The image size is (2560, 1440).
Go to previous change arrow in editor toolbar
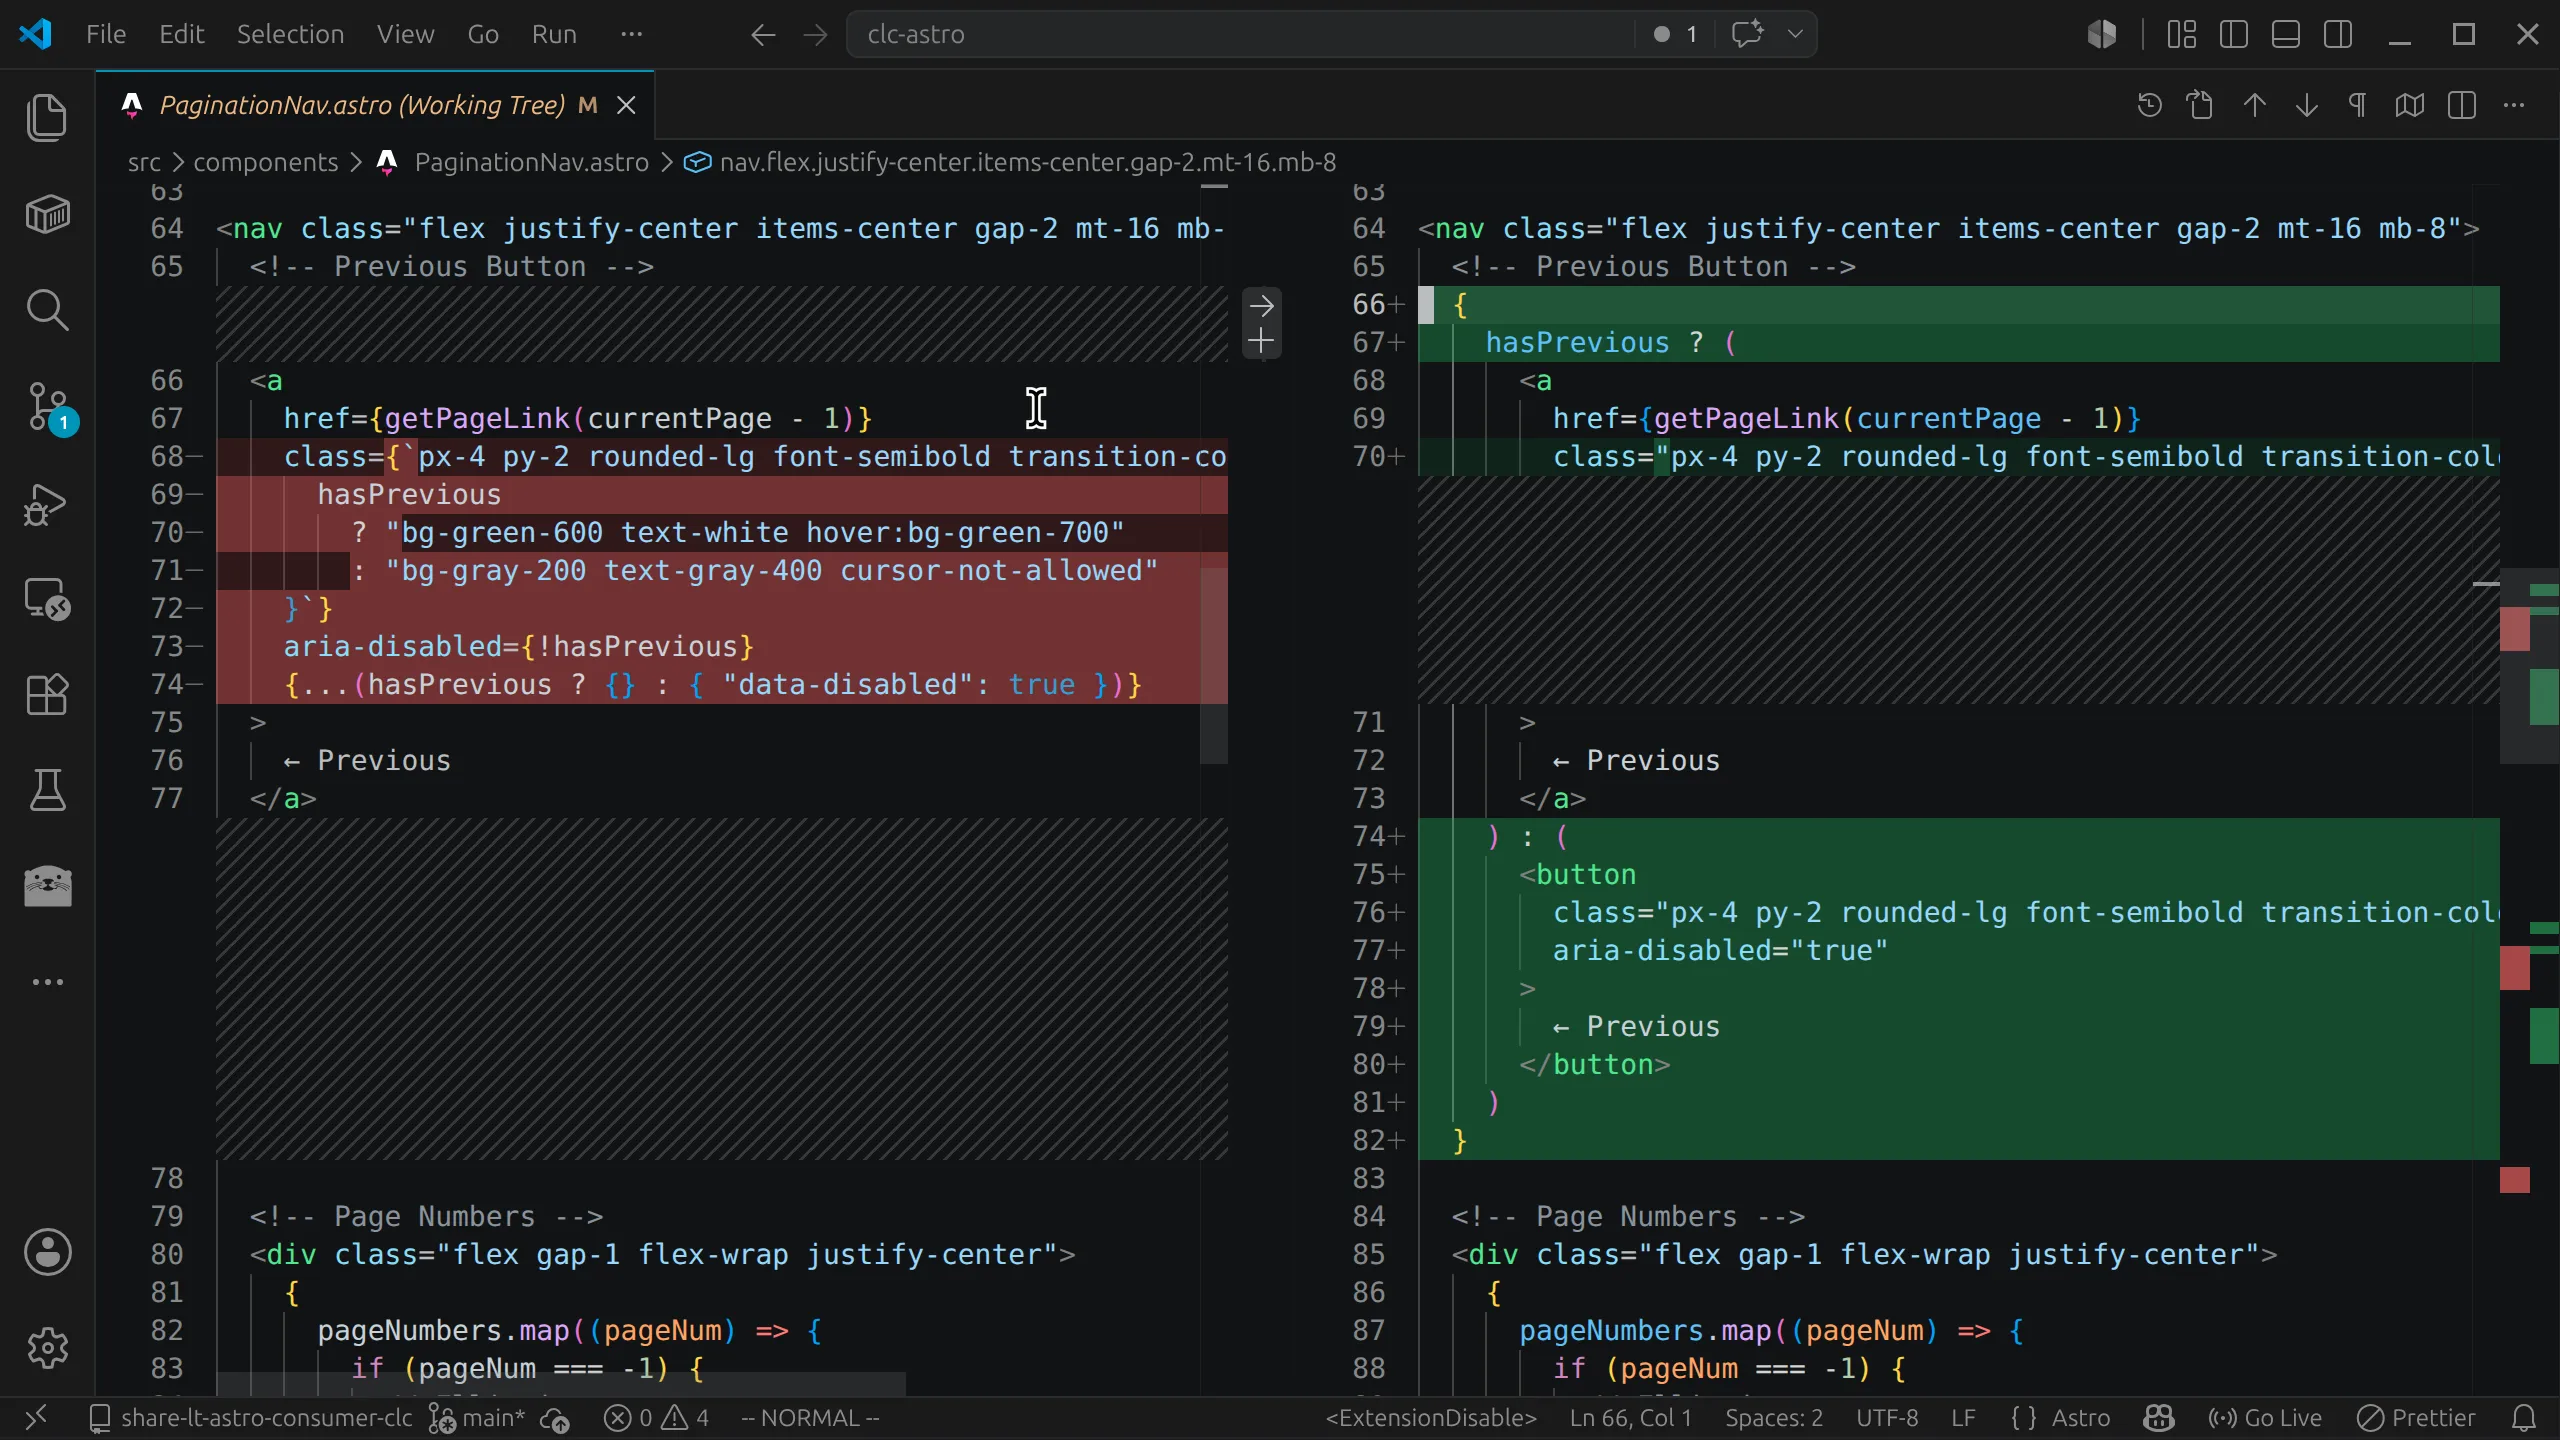coord(2254,105)
